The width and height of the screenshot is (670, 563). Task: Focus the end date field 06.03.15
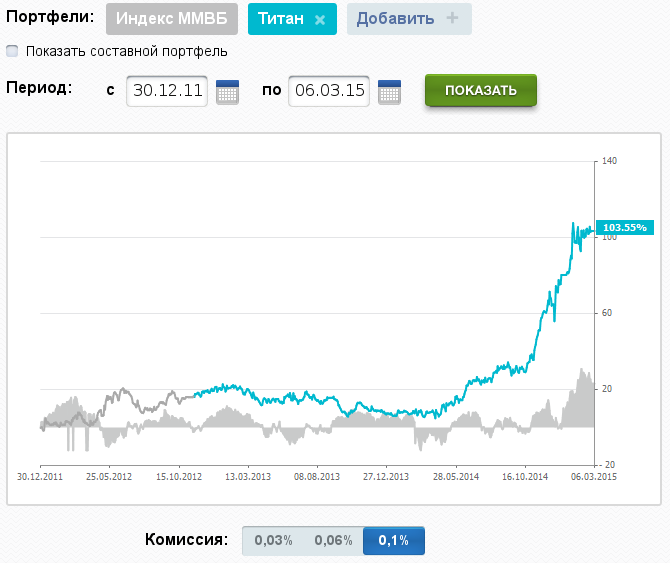click(x=328, y=91)
